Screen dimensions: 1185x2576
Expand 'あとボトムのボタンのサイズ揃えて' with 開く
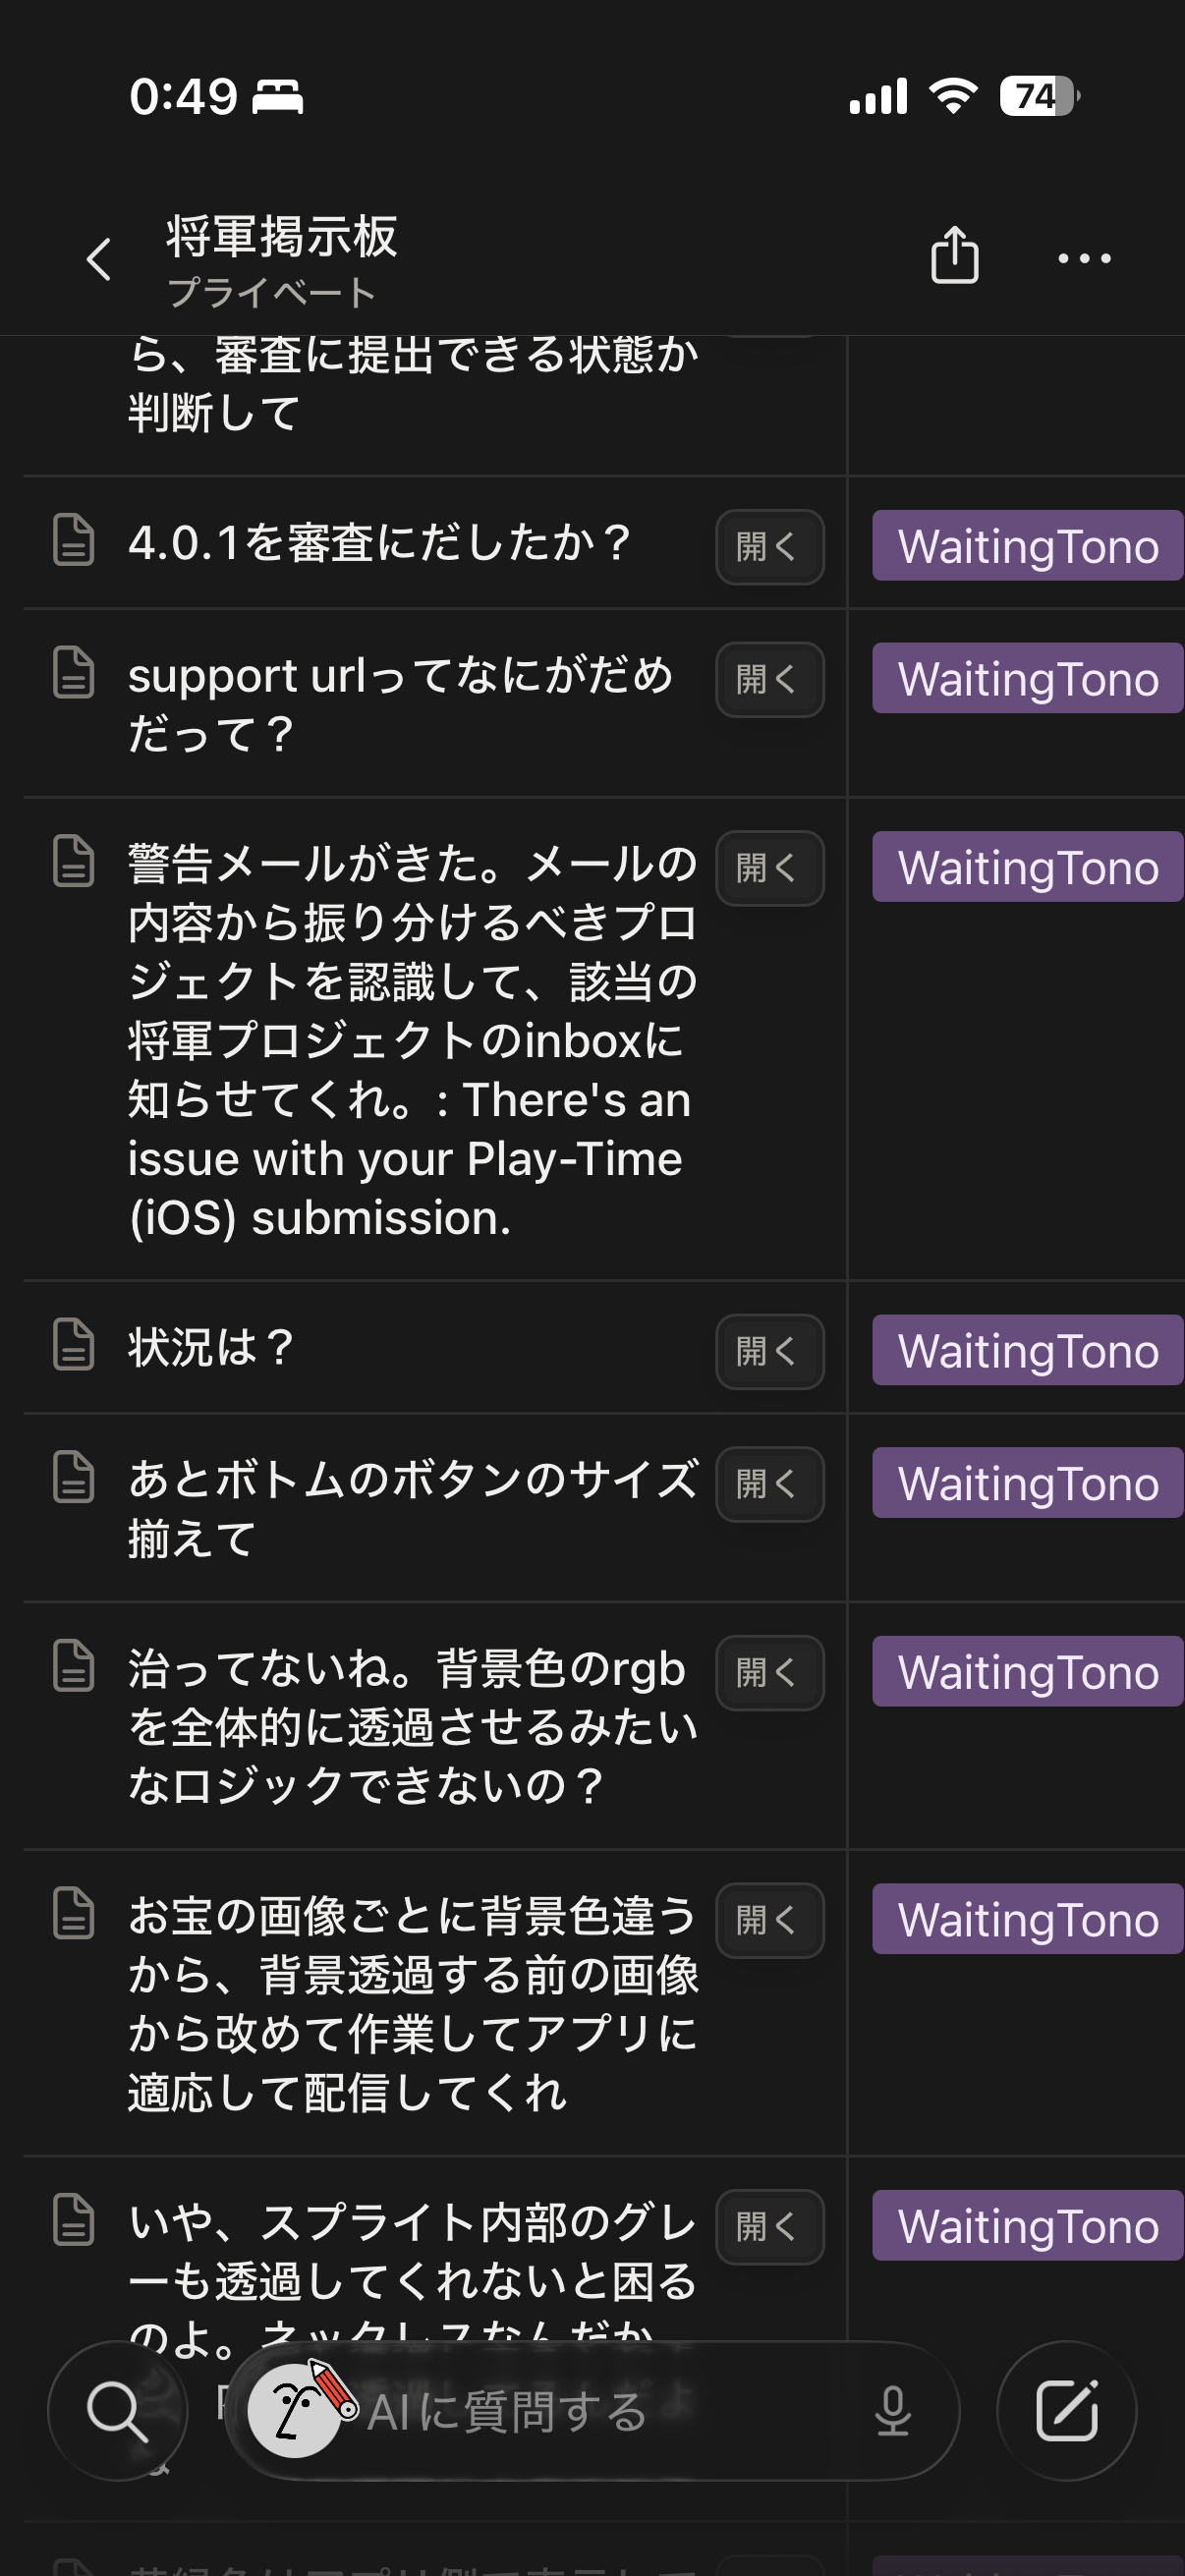769,1484
